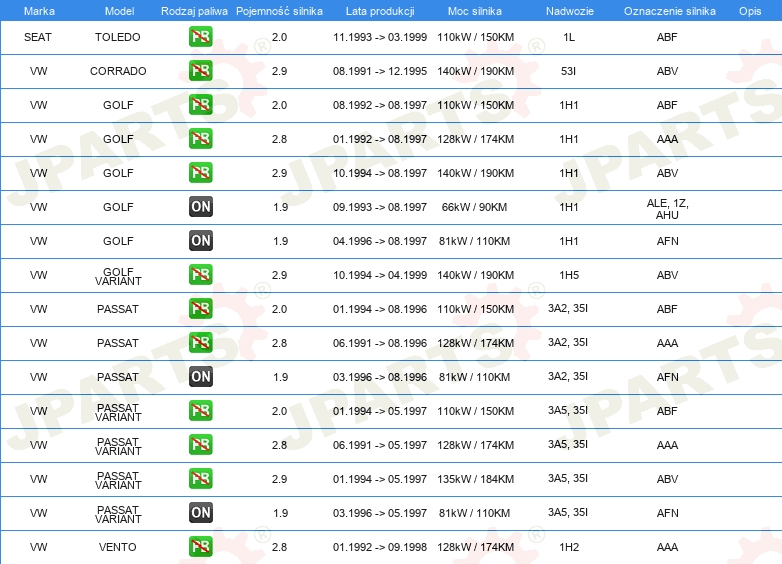The height and width of the screenshot is (564, 782).
Task: Click the Nadwozie column header
Action: click(x=570, y=11)
